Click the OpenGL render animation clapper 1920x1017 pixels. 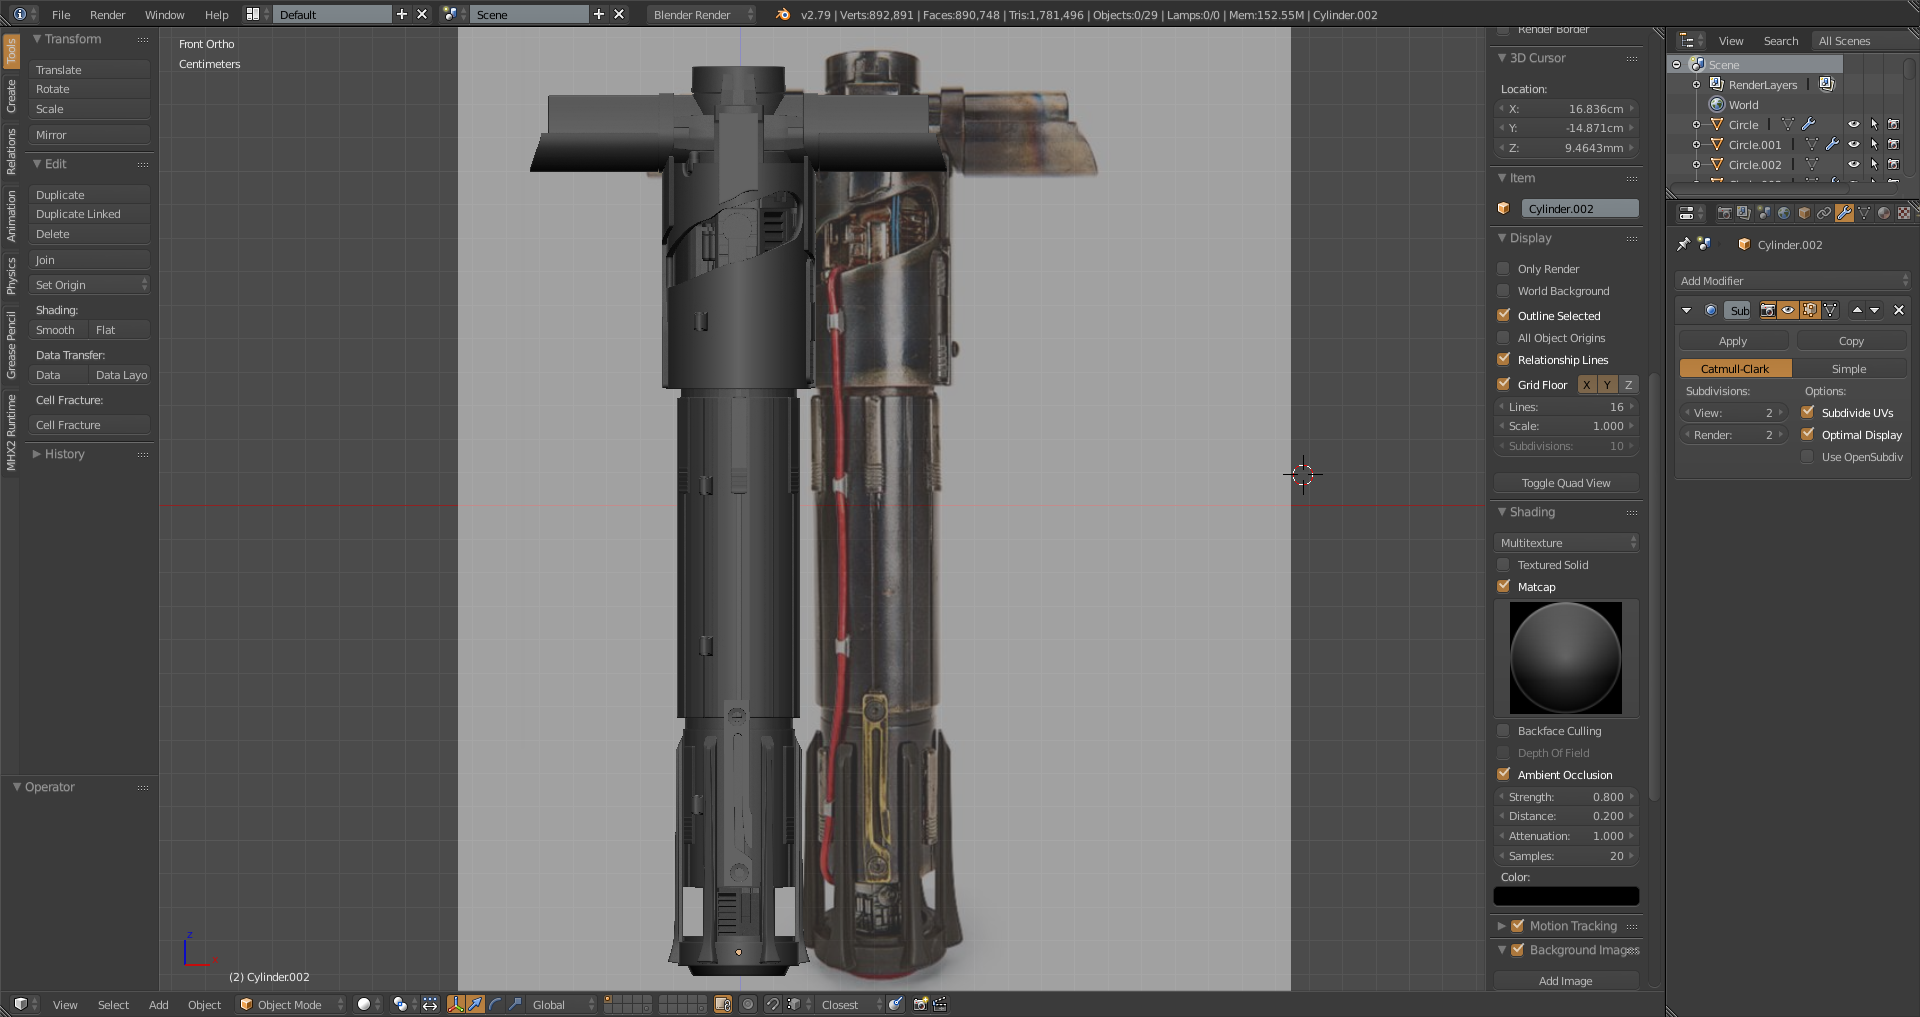point(940,1004)
